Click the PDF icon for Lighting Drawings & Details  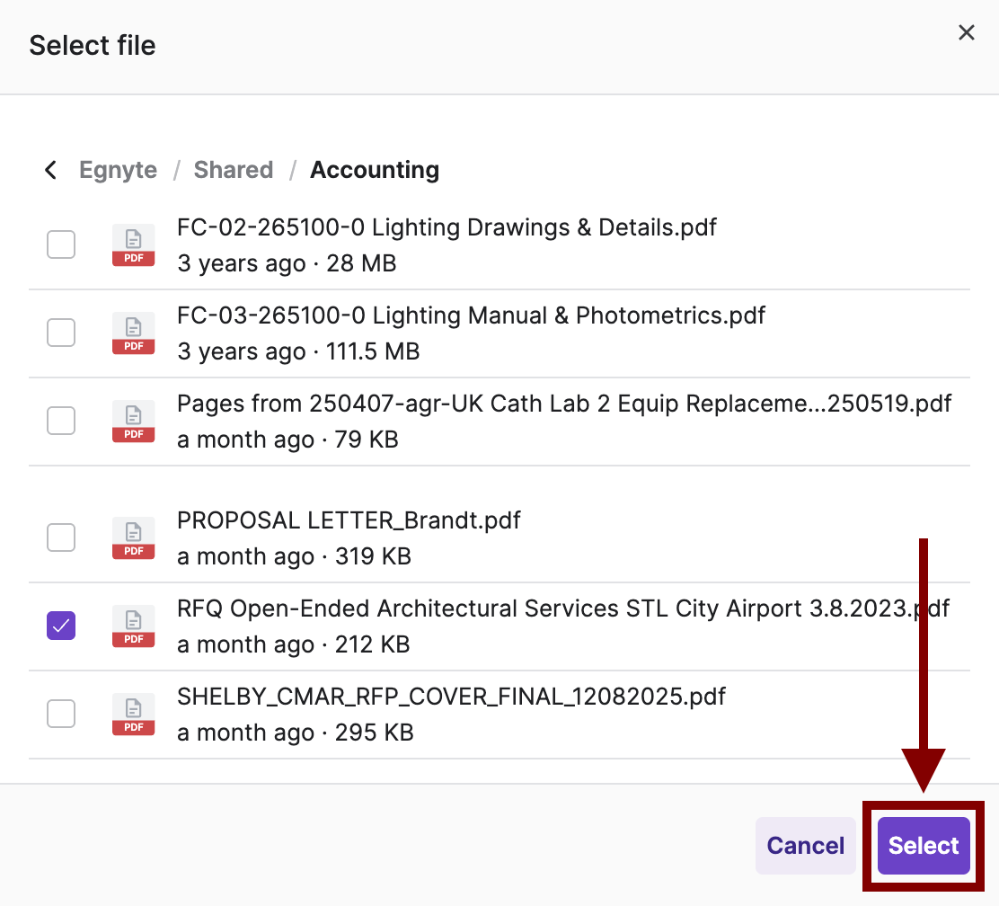pos(133,245)
